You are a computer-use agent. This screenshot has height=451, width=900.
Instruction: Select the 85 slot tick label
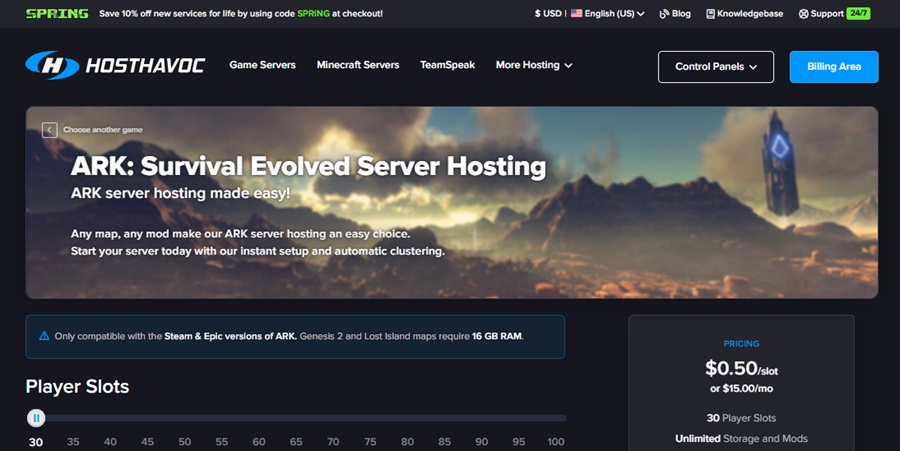444,442
